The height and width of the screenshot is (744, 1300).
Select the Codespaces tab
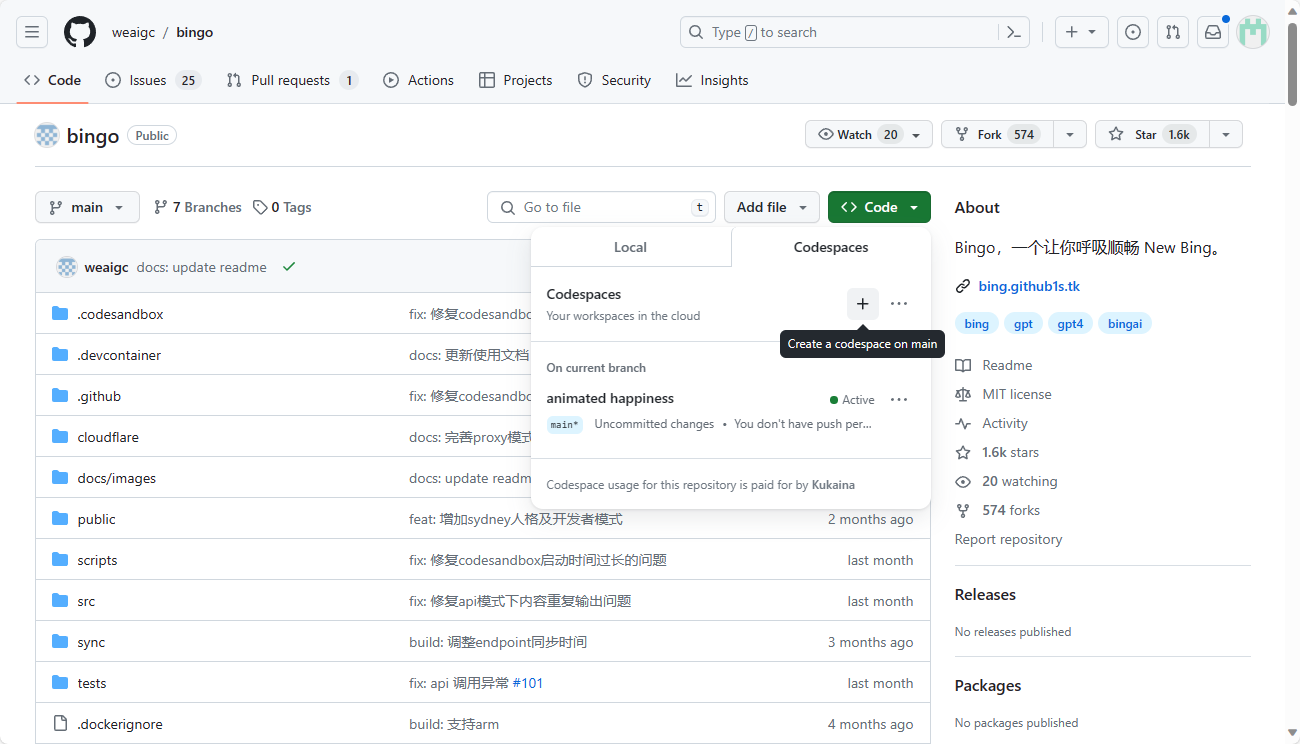pyautogui.click(x=831, y=247)
